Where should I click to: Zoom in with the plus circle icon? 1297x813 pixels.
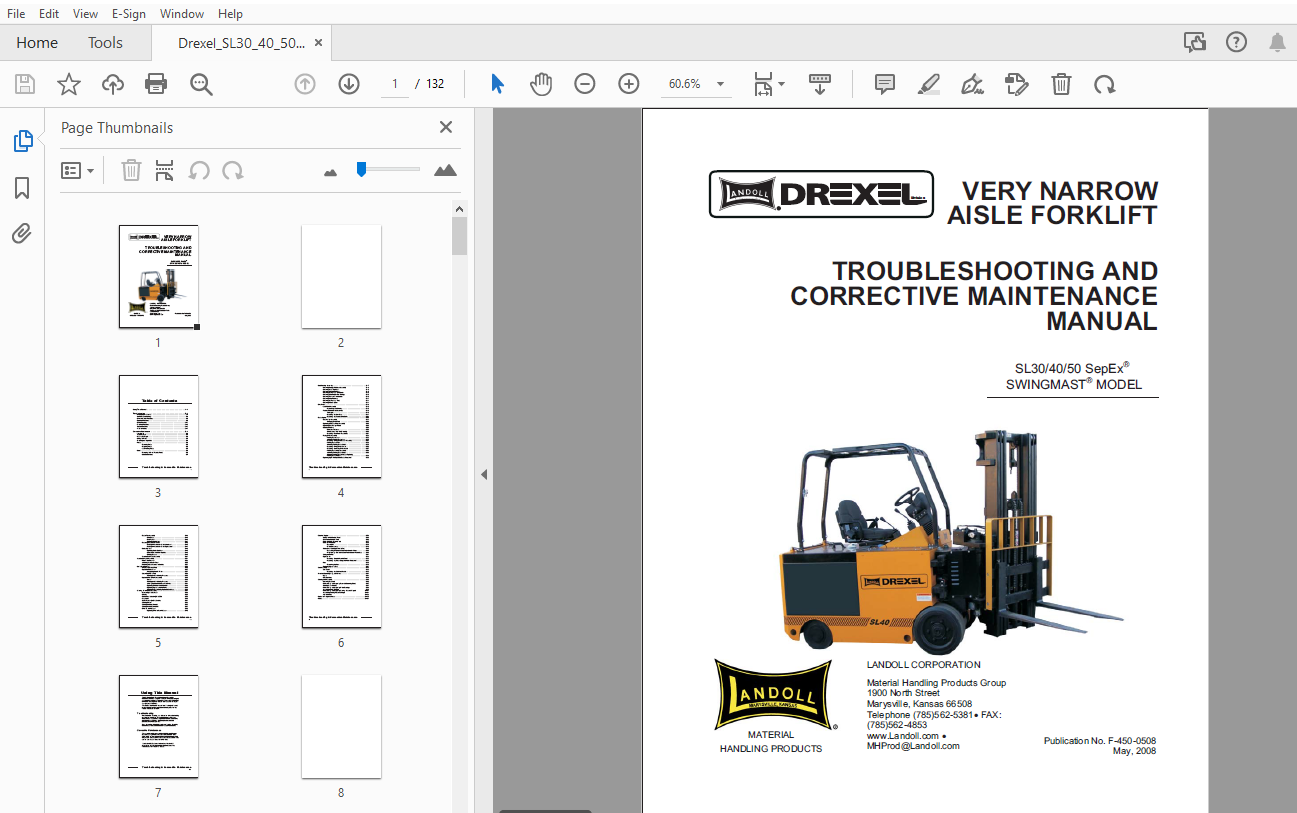[x=628, y=84]
